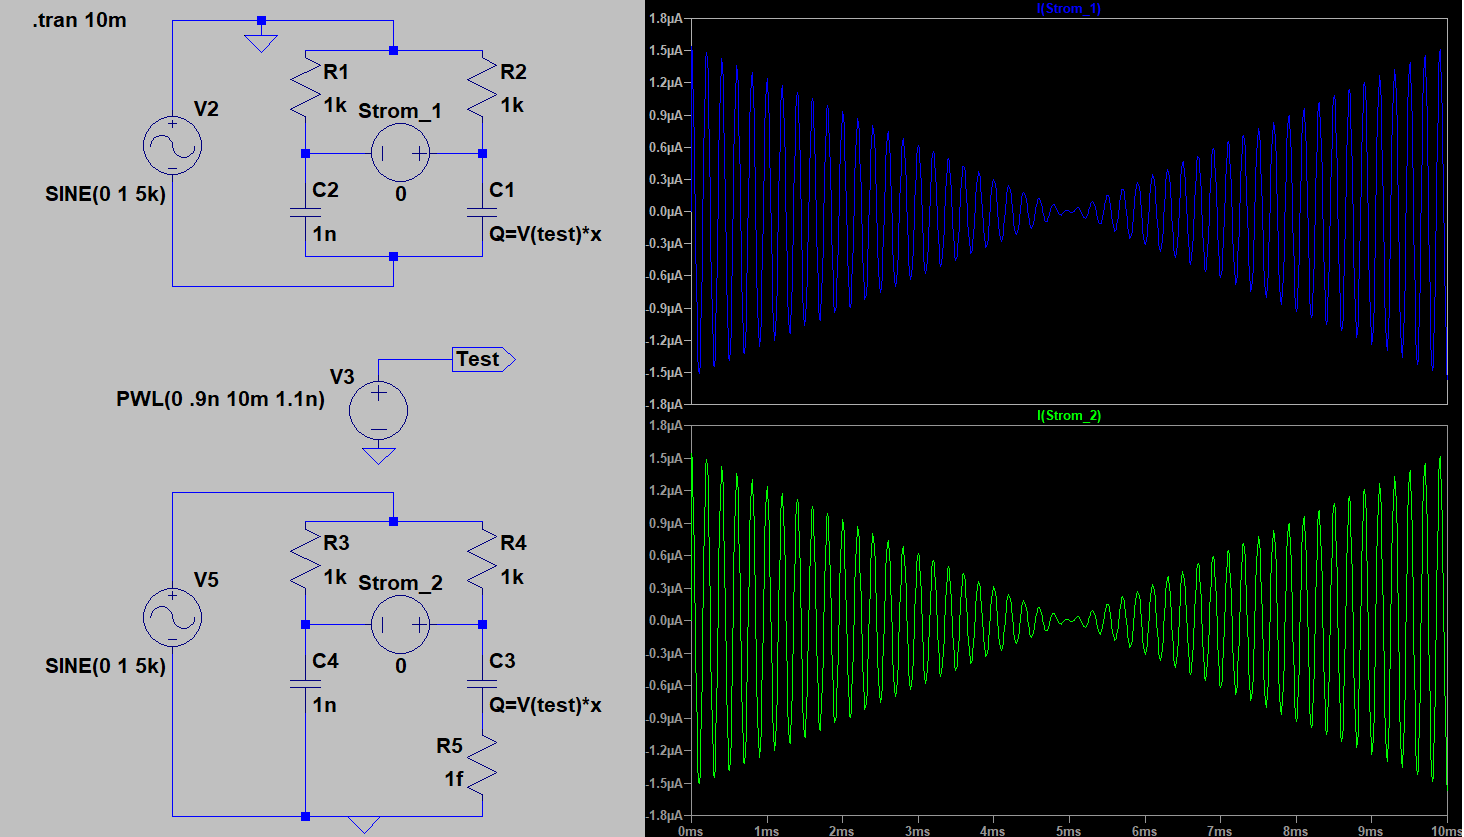1464x837 pixels.
Task: Click the -1.8µA label of the lower plot axis
Action: 664,815
